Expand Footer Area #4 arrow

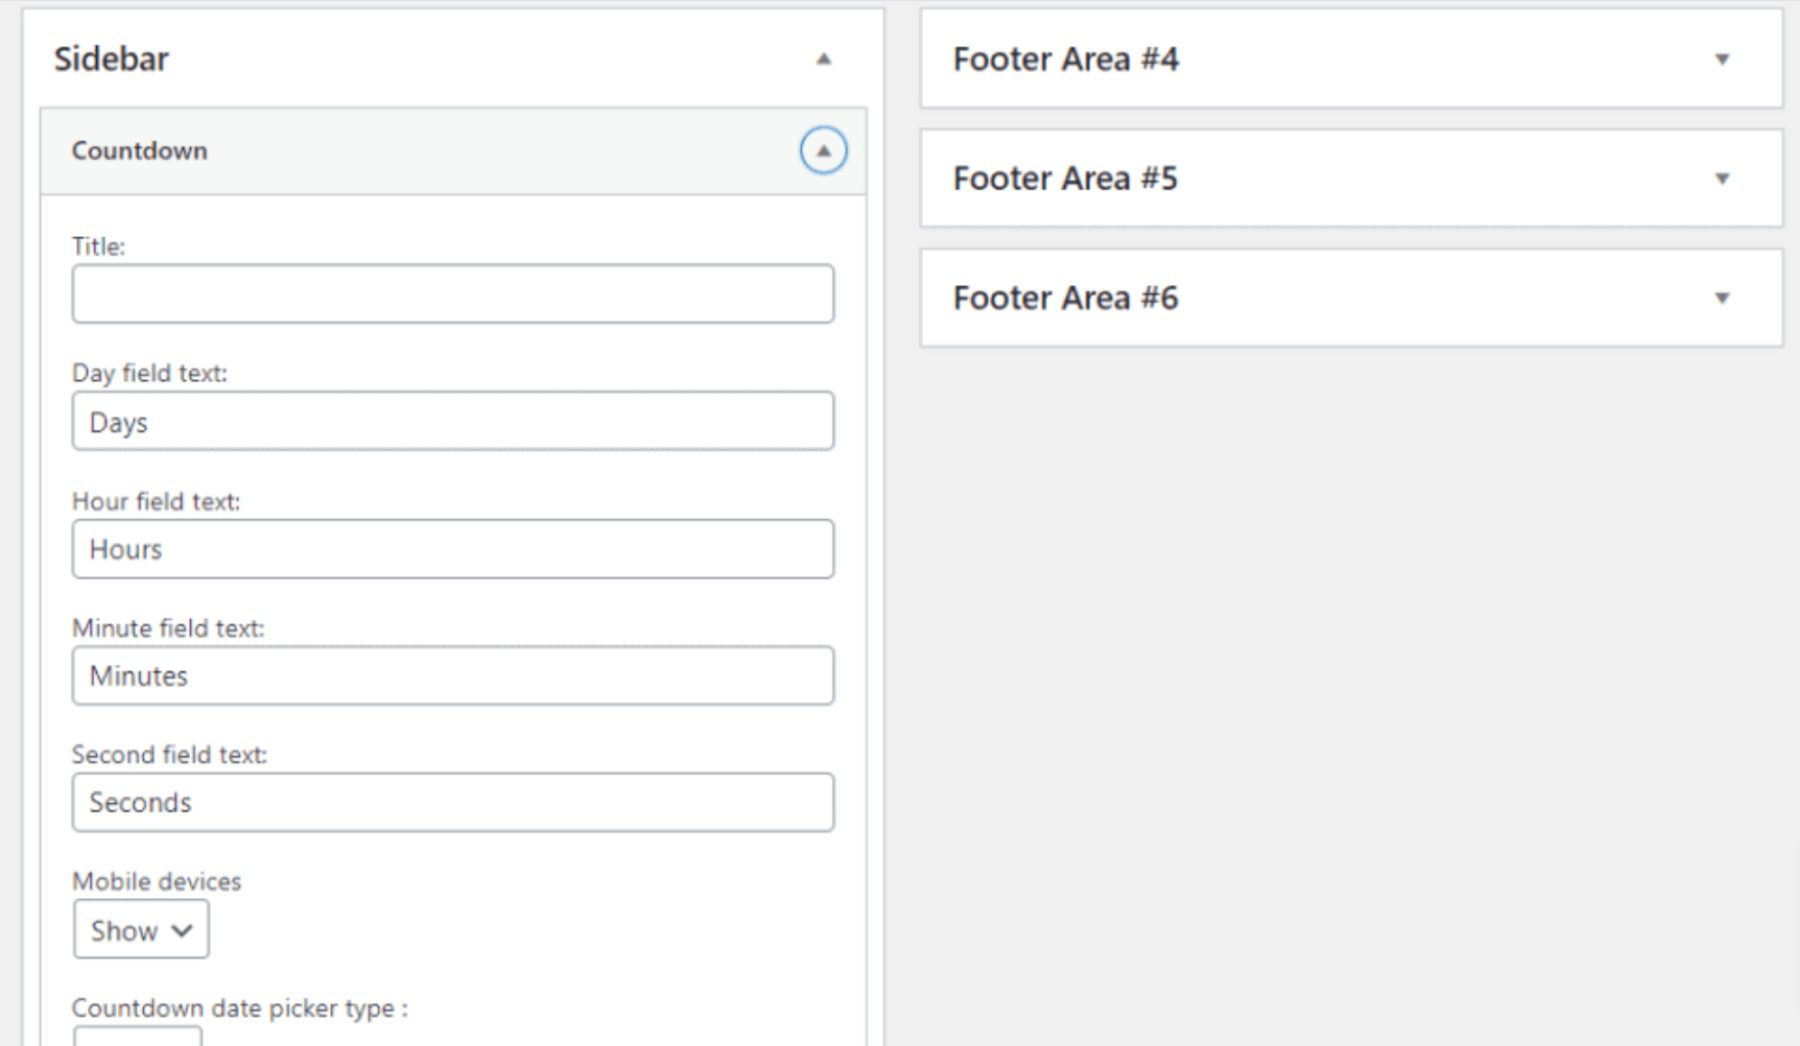pyautogui.click(x=1722, y=59)
